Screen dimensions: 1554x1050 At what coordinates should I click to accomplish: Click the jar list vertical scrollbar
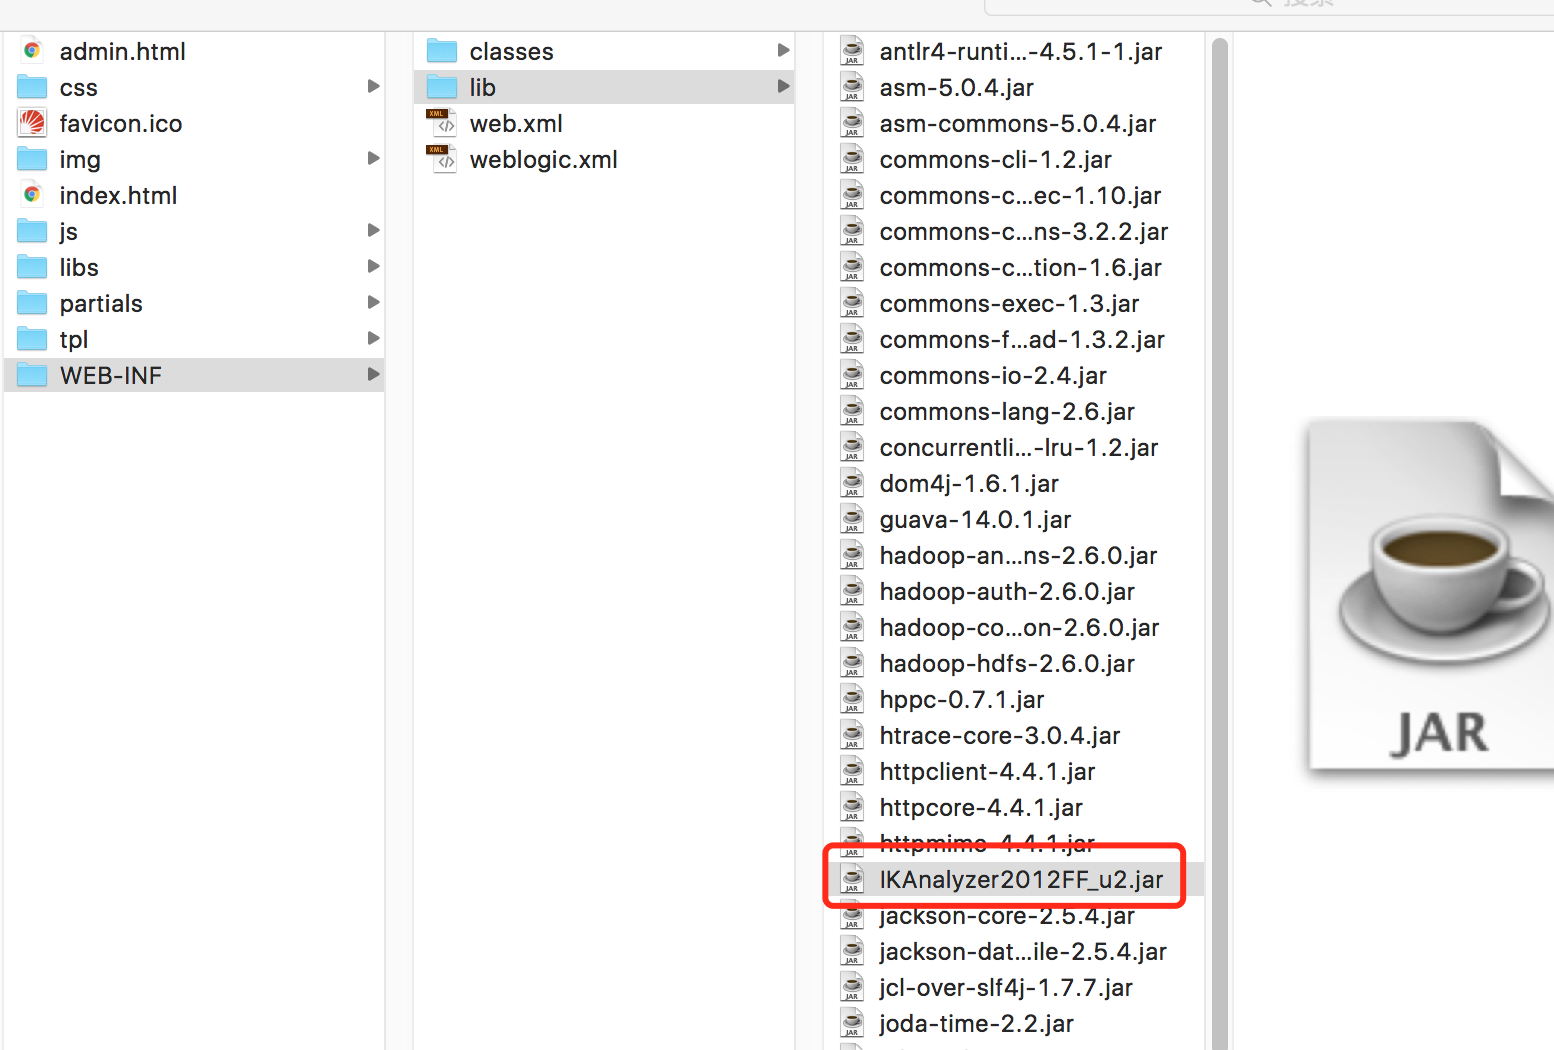(x=1219, y=543)
